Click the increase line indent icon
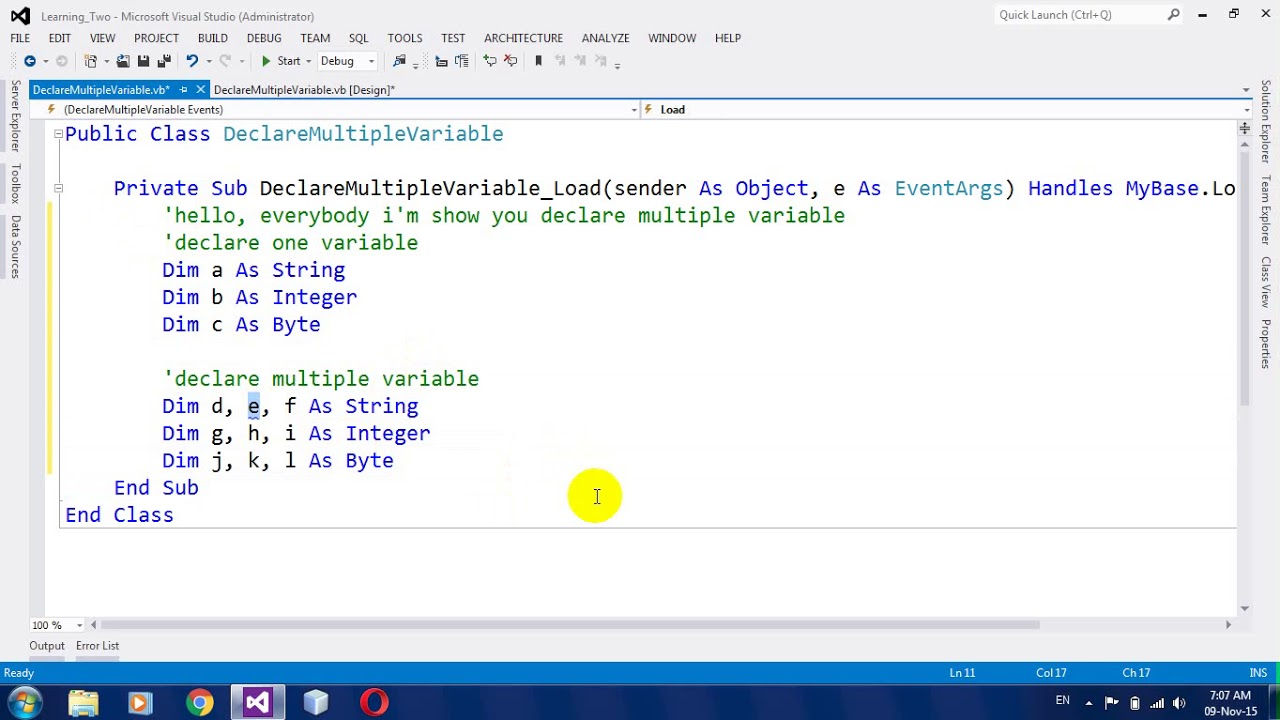1280x720 pixels. [462, 61]
